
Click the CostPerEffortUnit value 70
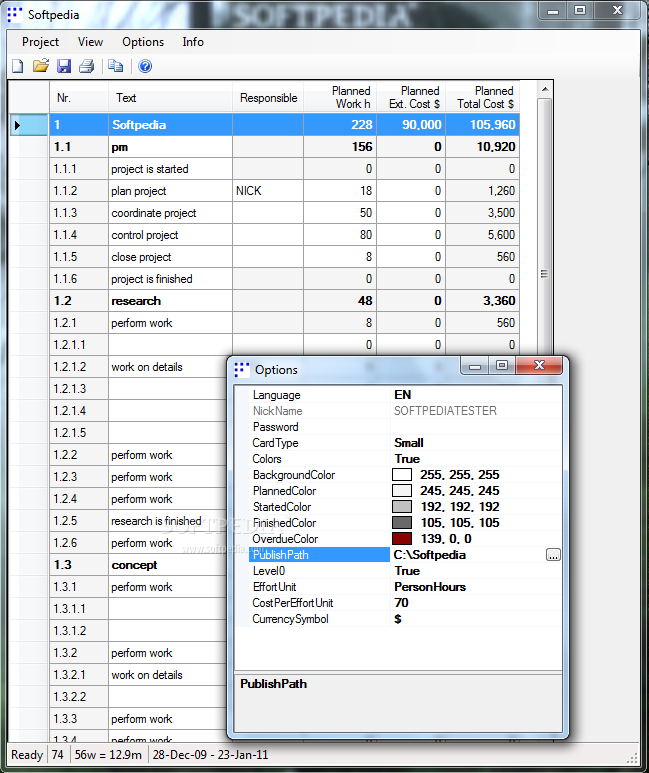476,603
